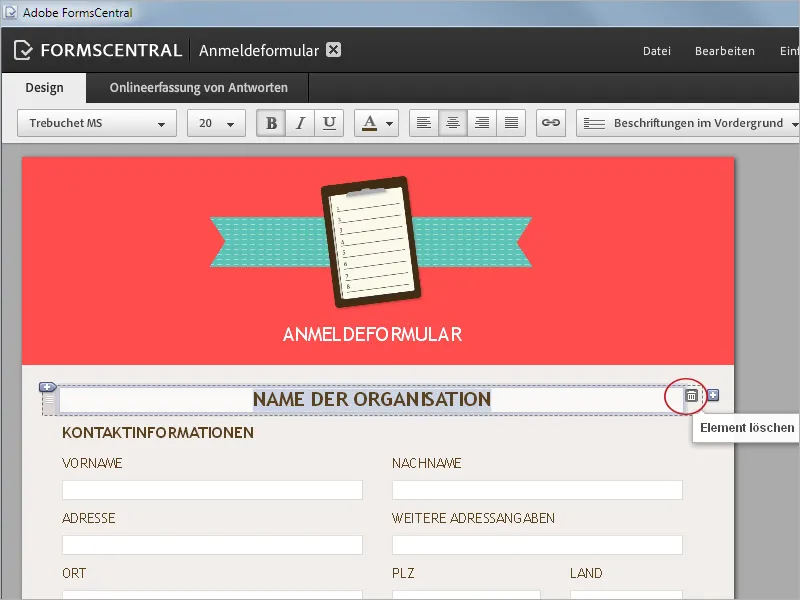
Task: Justify the text
Action: click(x=511, y=123)
